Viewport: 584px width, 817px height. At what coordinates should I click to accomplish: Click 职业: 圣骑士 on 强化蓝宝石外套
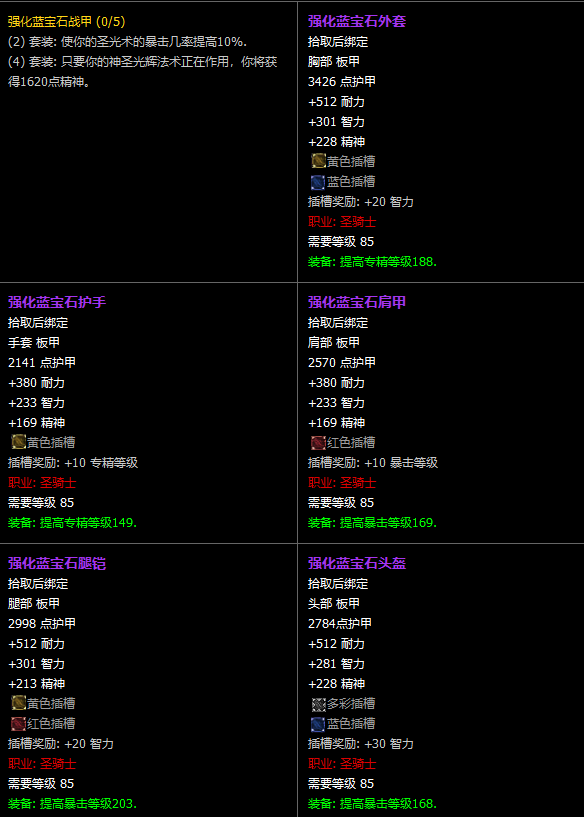coord(342,222)
